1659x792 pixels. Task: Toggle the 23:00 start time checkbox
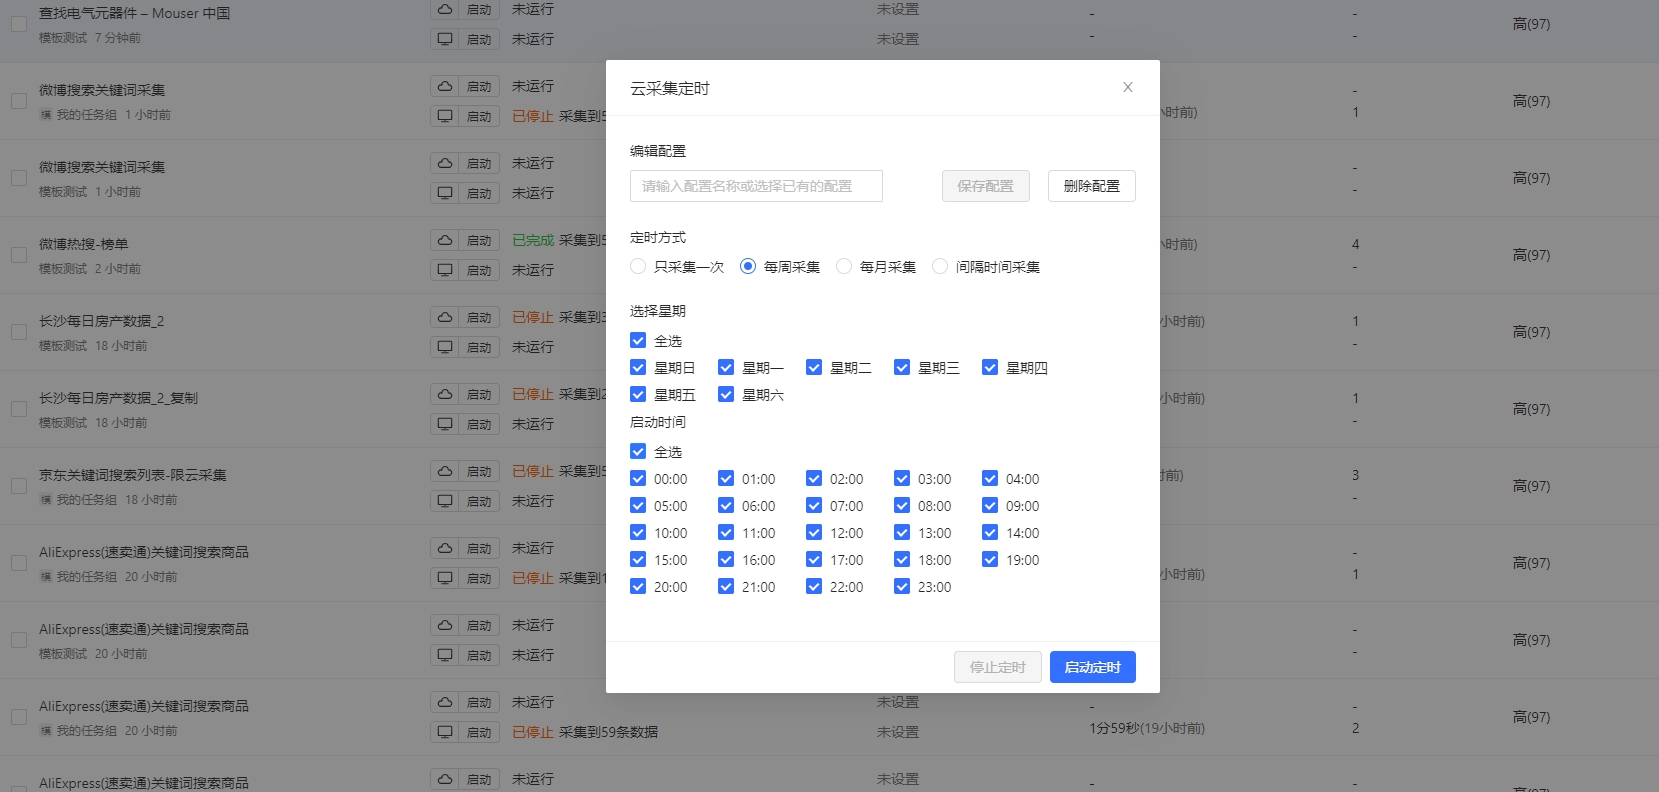(902, 587)
